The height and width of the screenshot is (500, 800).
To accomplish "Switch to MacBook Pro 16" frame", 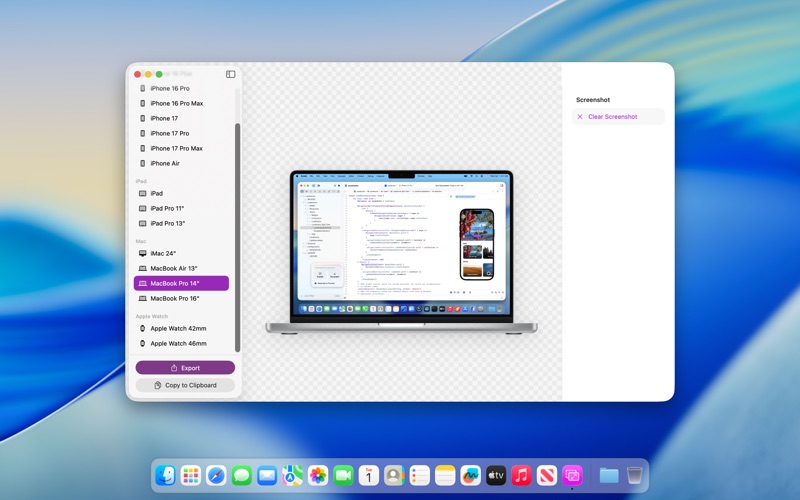I will (181, 298).
